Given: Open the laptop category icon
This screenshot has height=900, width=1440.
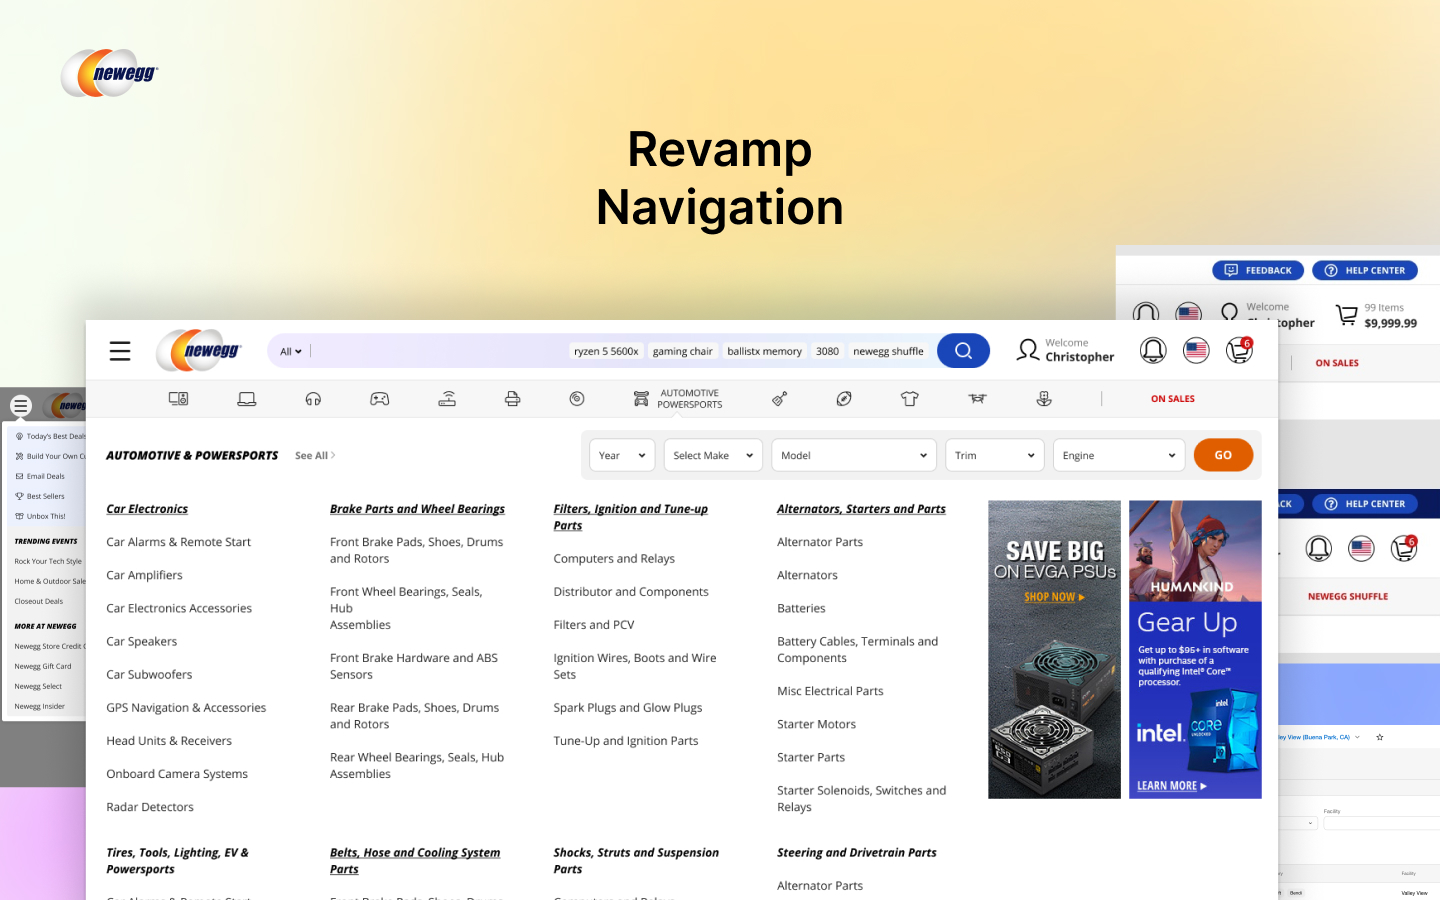Looking at the screenshot, I should pos(246,399).
